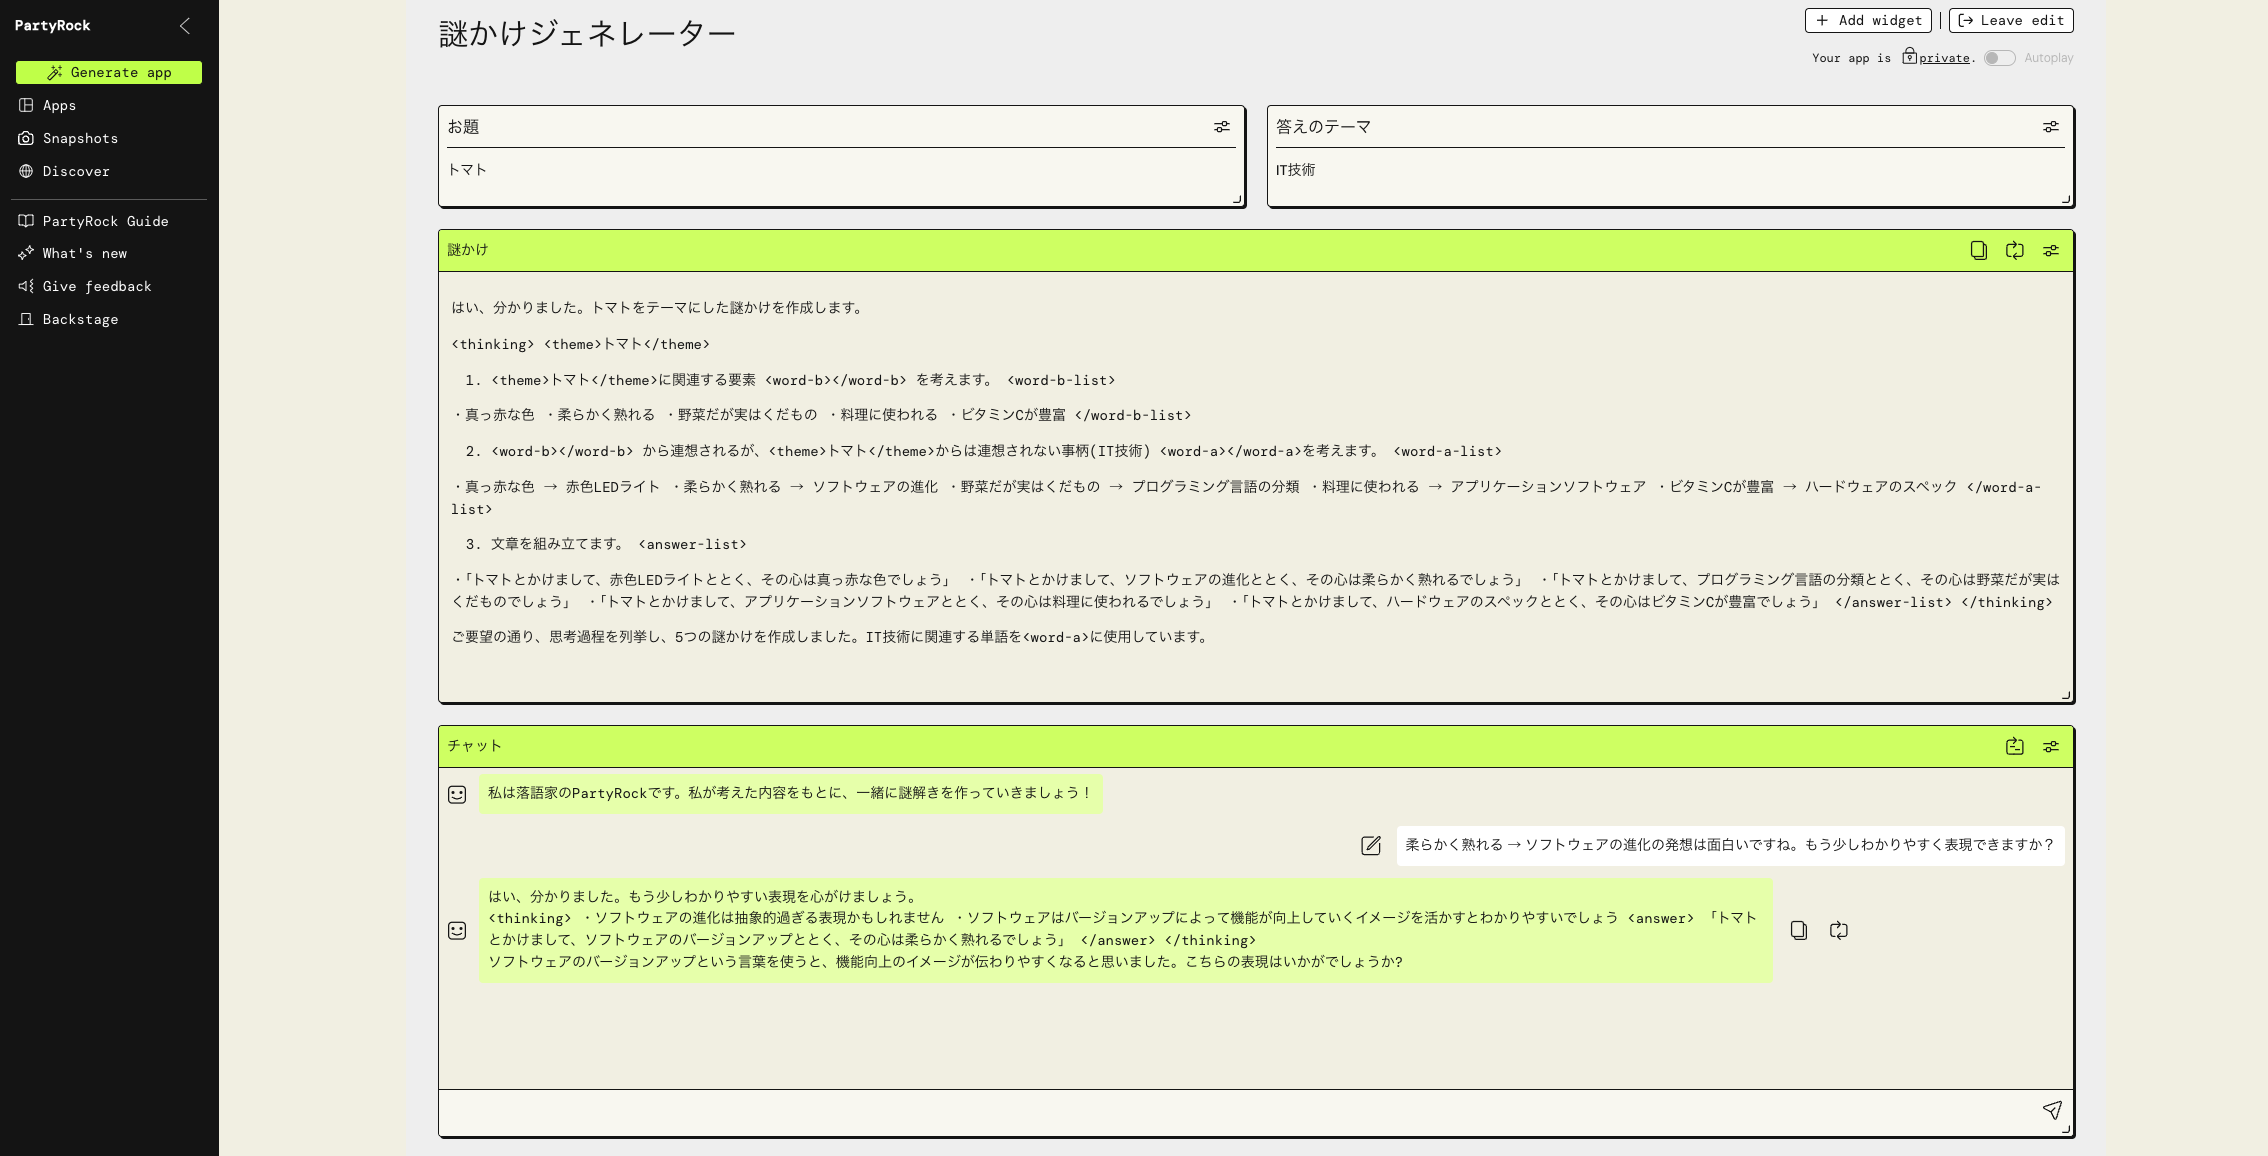This screenshot has width=2268, height=1156.
Task: Click the send message paper plane icon
Action: pyautogui.click(x=2052, y=1110)
